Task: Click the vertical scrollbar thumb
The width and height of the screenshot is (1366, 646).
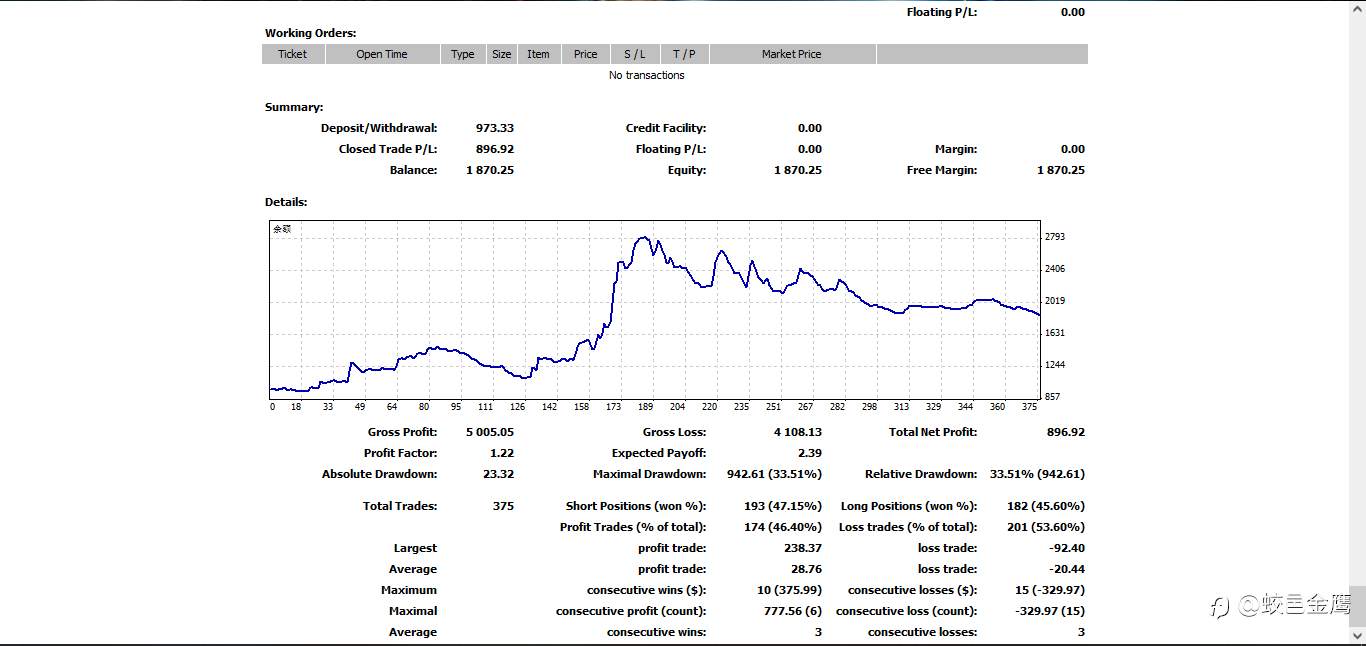Action: [x=1357, y=606]
